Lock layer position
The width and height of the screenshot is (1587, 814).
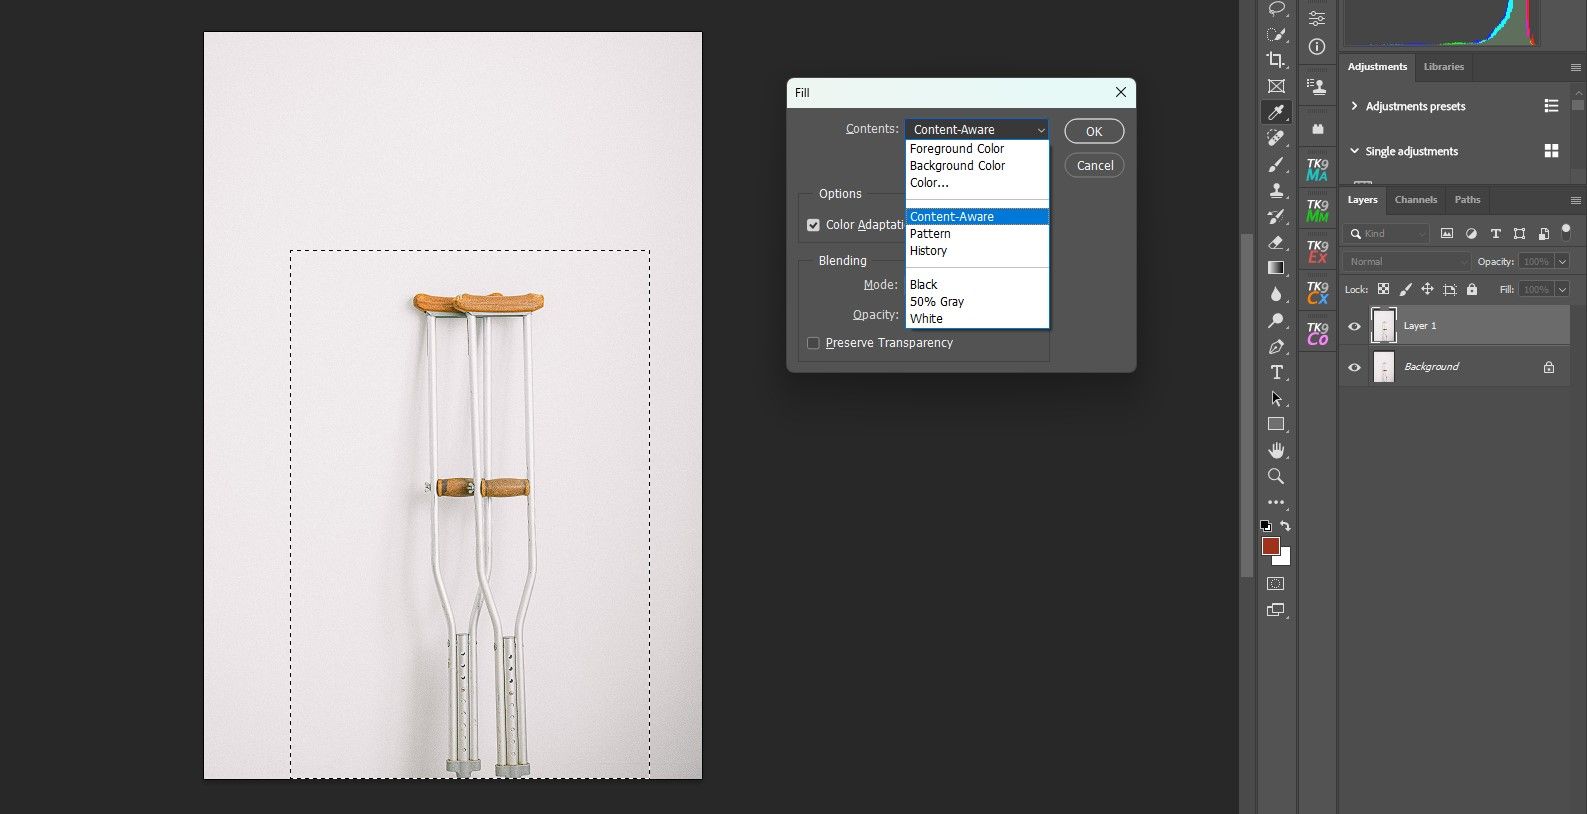1427,289
